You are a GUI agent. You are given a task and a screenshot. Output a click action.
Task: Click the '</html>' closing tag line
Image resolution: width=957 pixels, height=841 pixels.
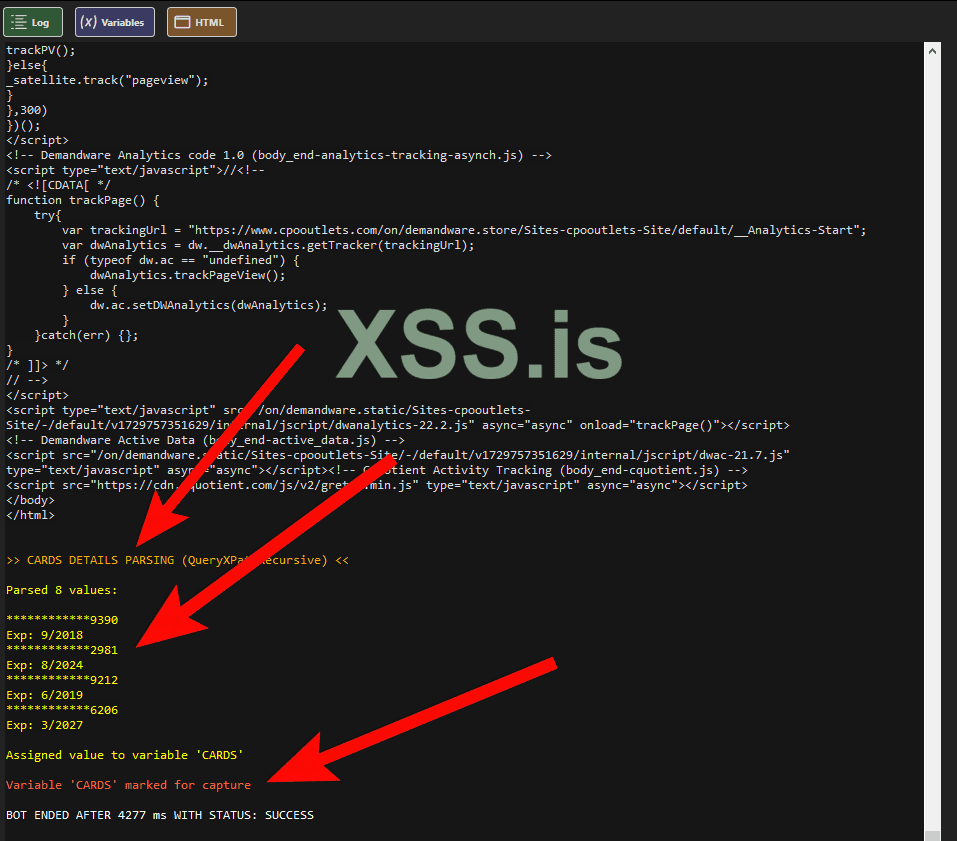click(30, 515)
